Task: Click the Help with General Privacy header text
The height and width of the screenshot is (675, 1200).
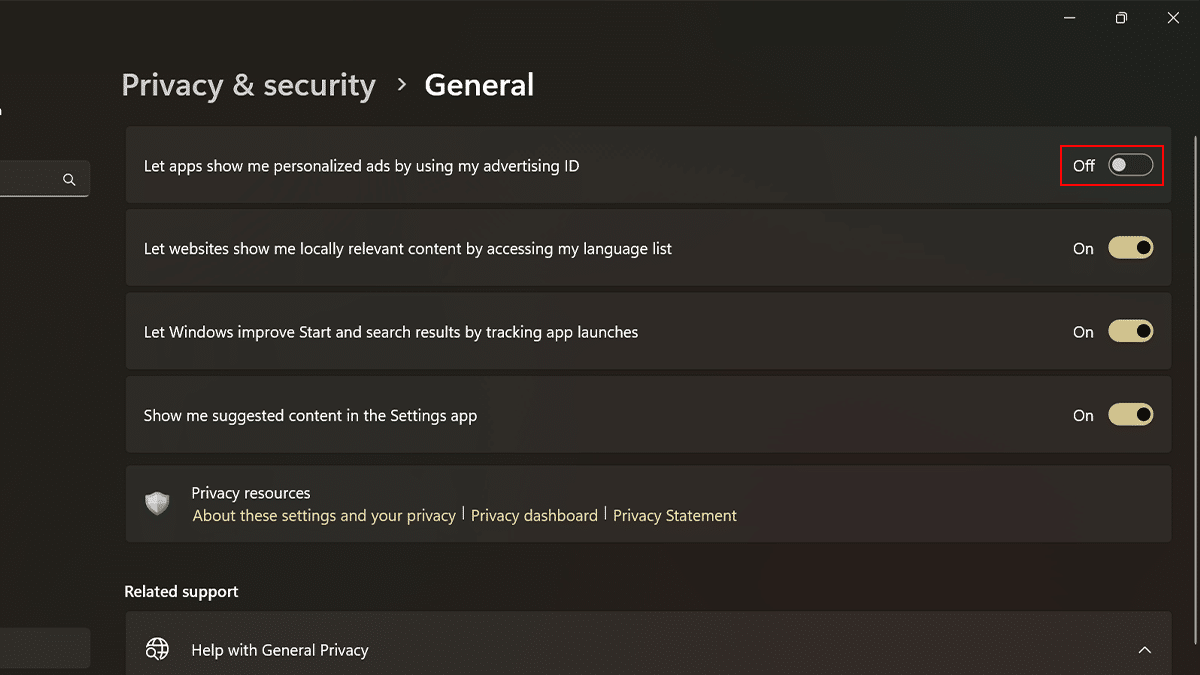Action: click(x=280, y=650)
